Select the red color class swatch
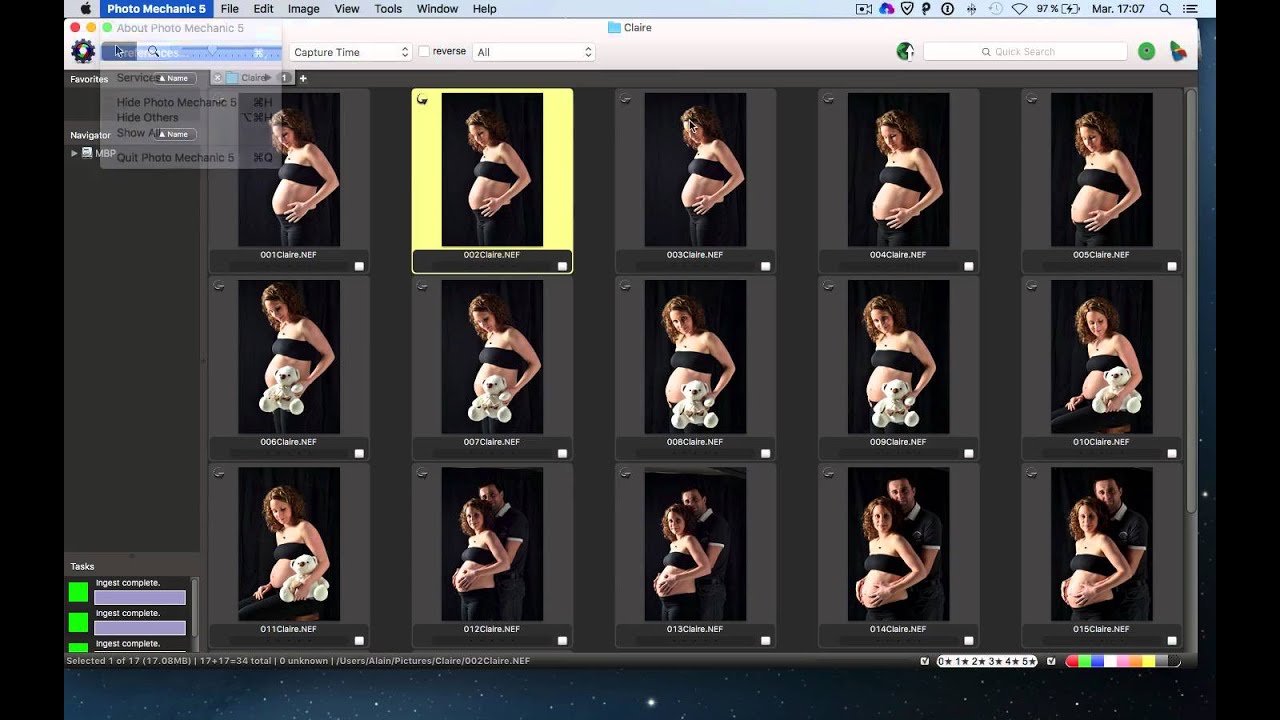Screen dimensions: 1280x720 click(1073, 661)
